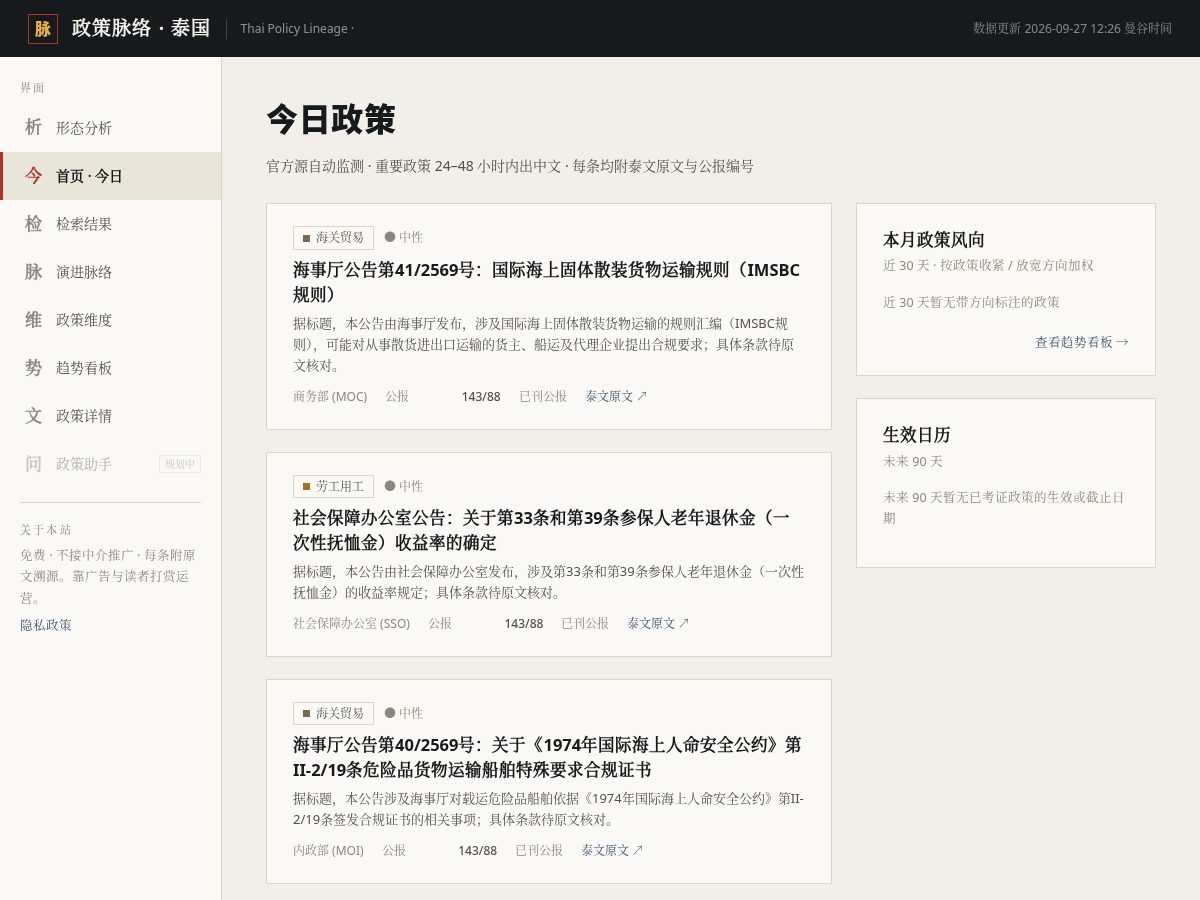Screen dimensions: 1200x900
Task: Click gazette number 143/88 on 41/2569 card
Action: 481,396
